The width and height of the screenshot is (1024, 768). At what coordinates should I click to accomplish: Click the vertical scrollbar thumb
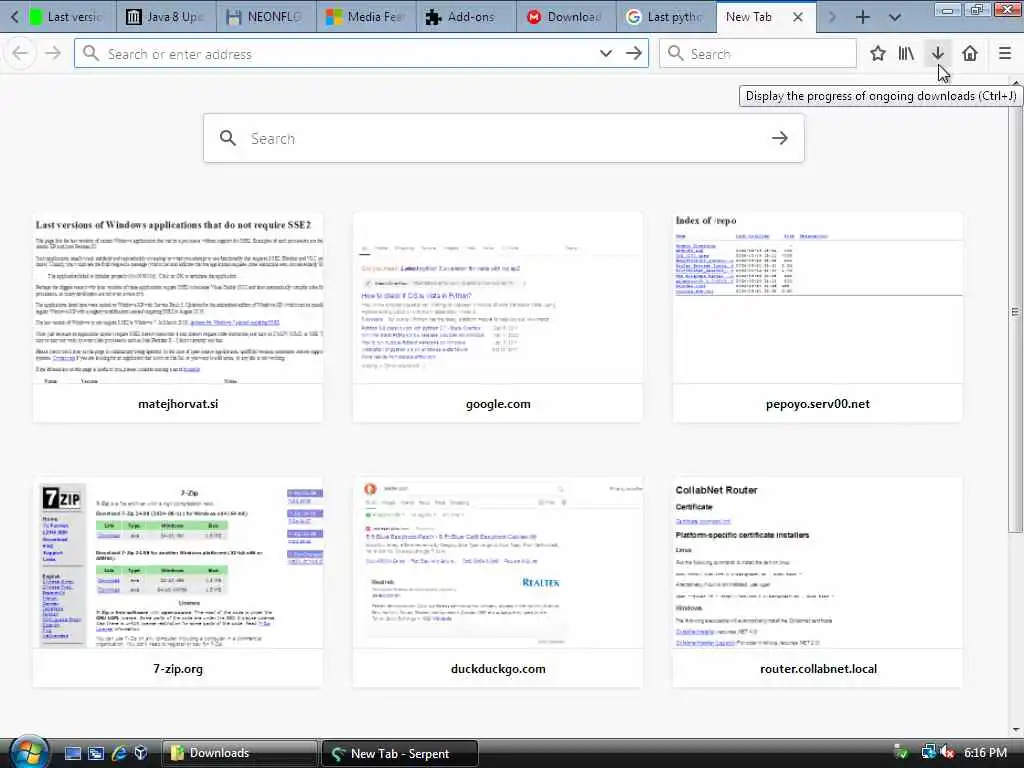(x=1015, y=311)
